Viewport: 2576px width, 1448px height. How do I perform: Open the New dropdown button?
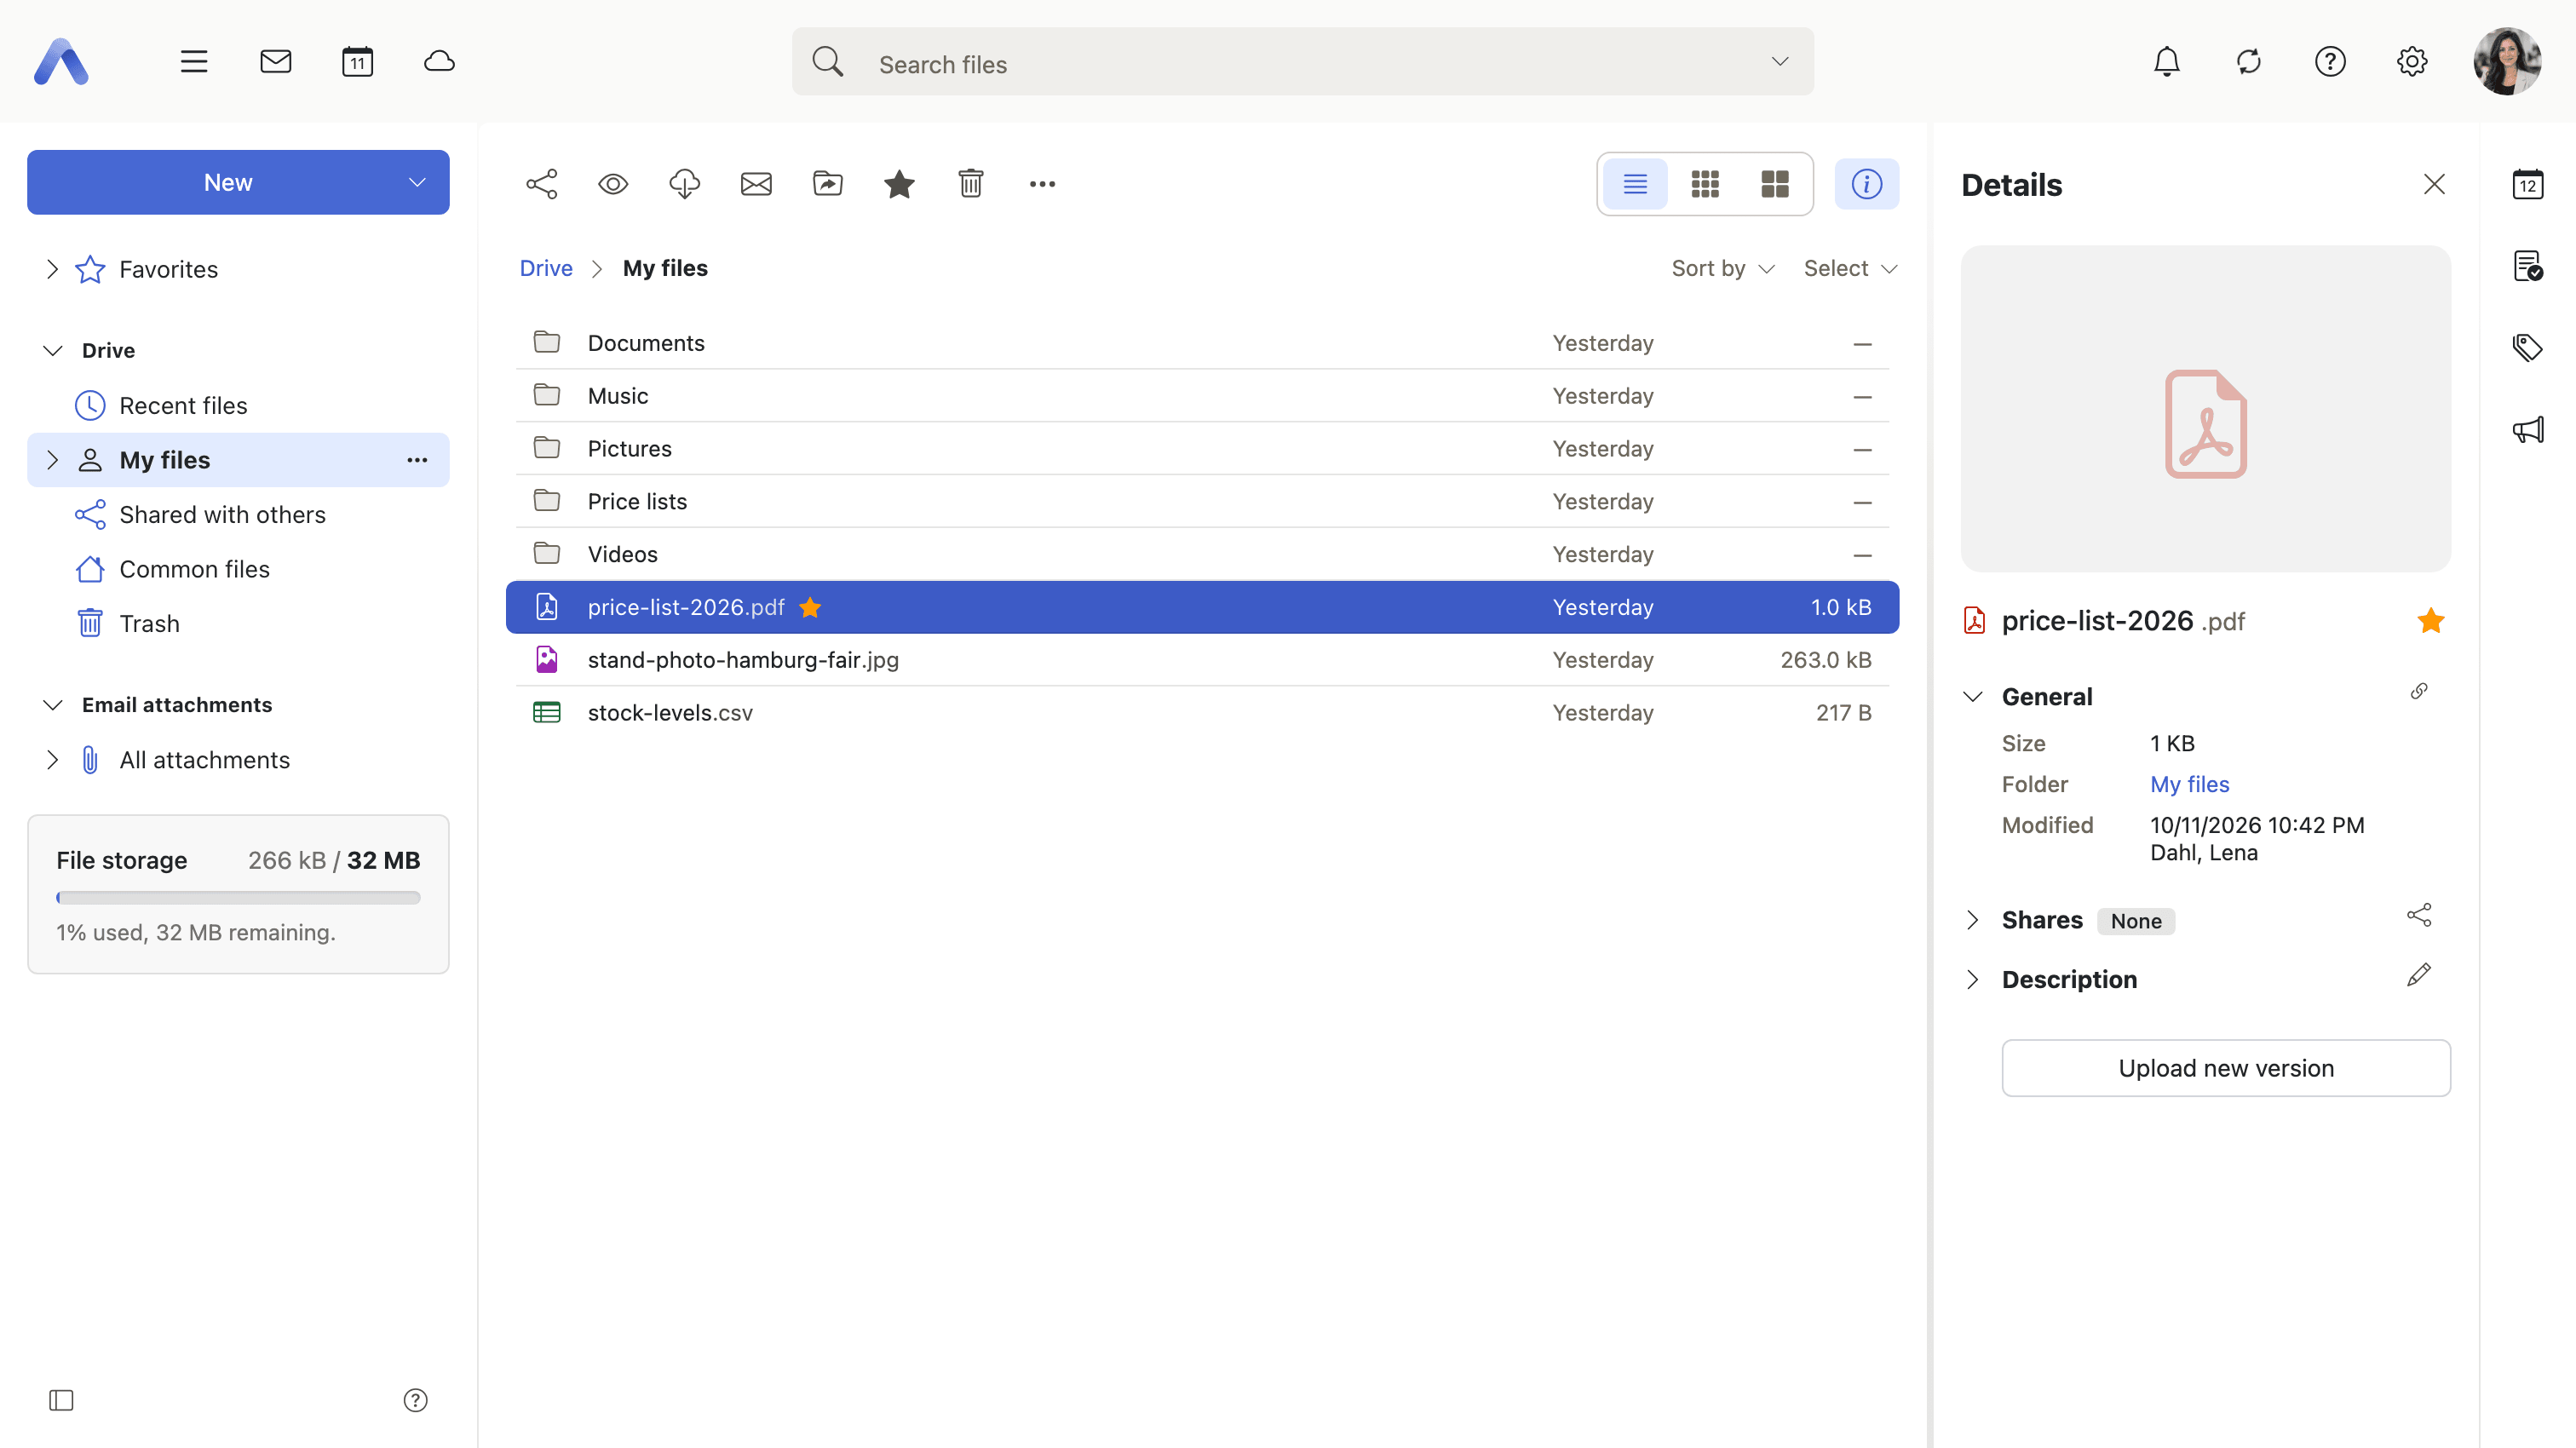pos(238,183)
